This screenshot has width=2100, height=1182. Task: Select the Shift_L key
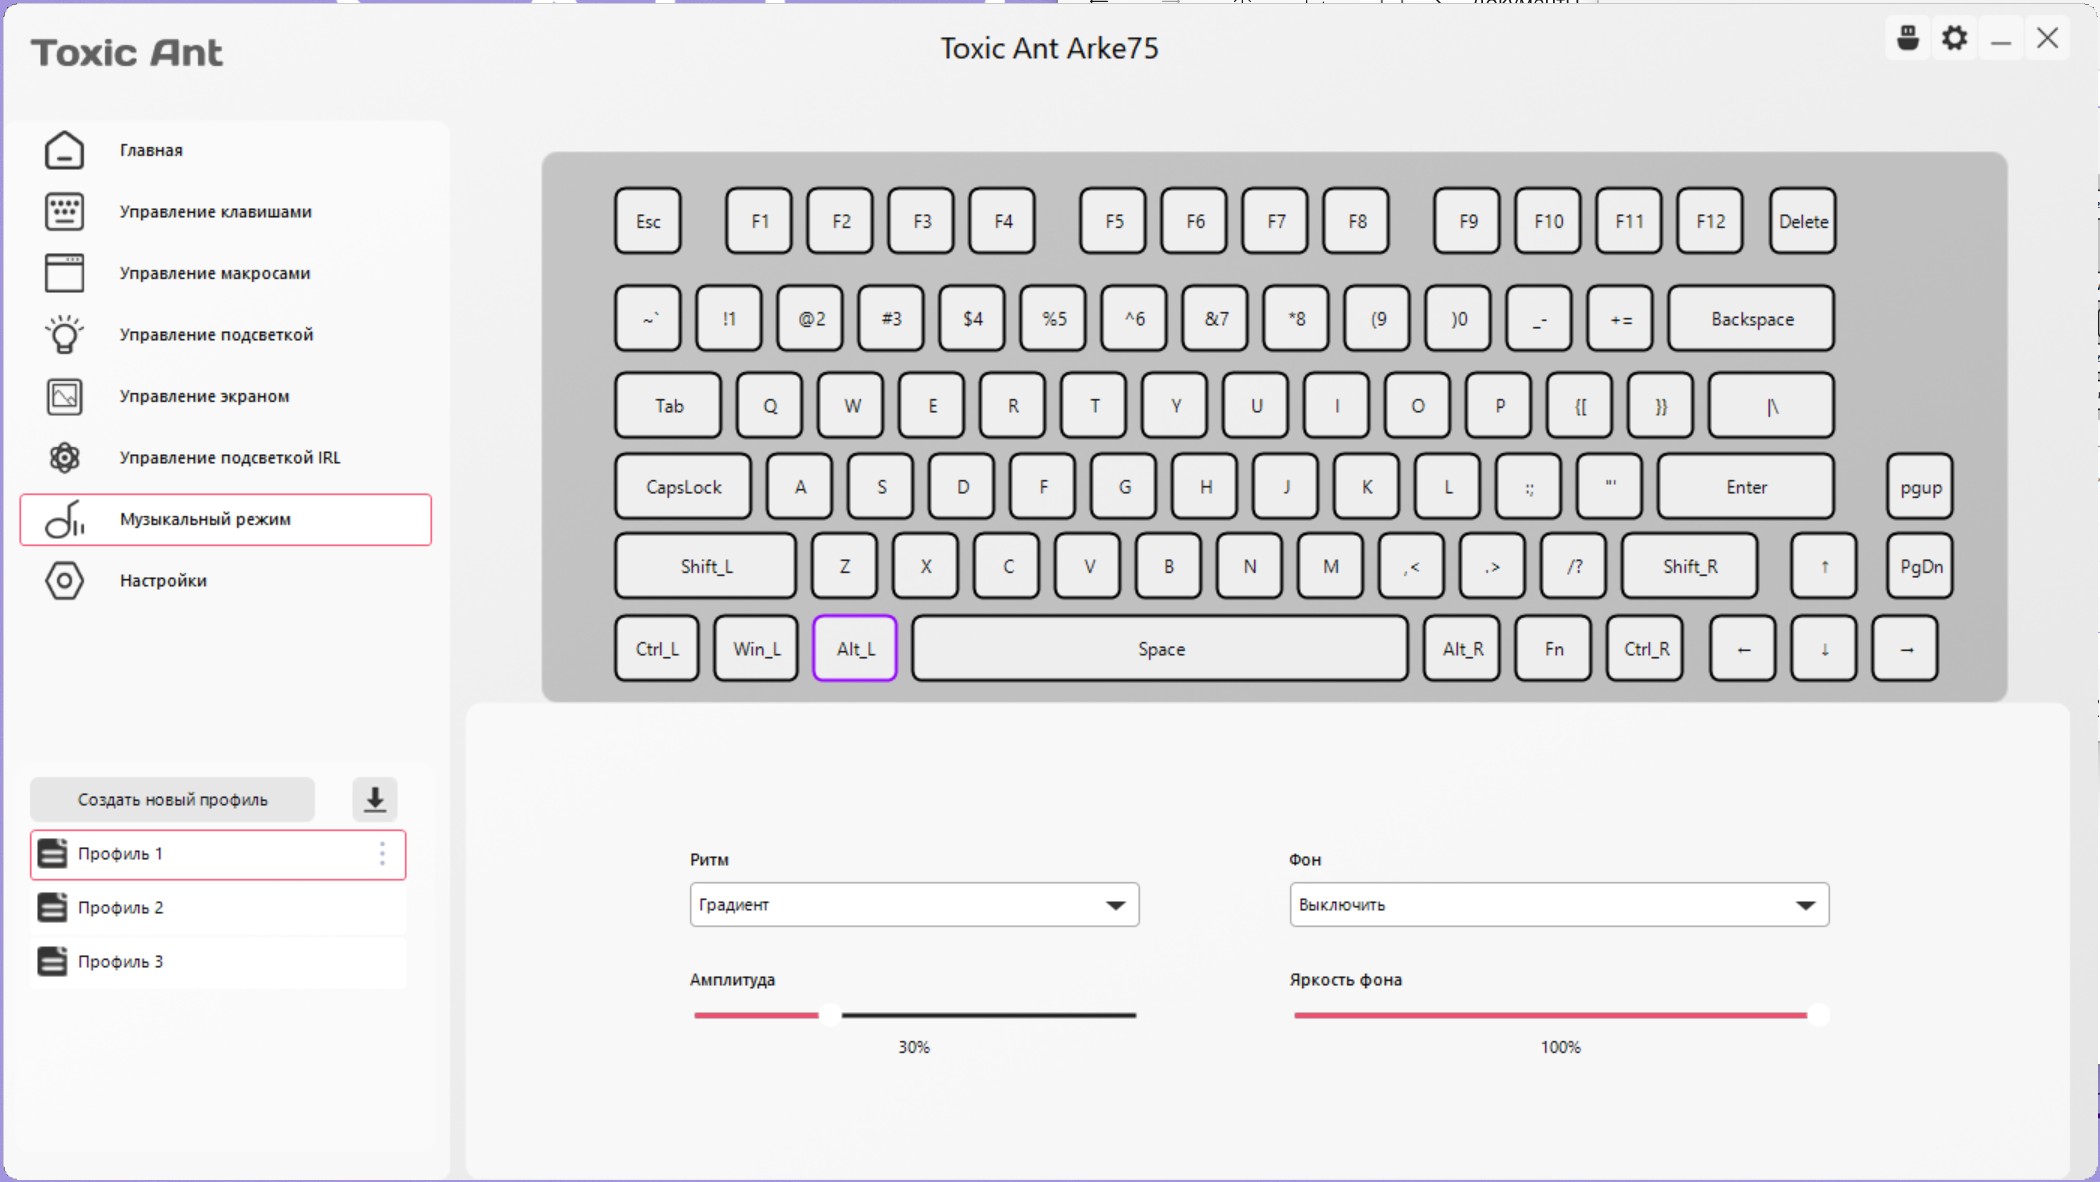706,567
